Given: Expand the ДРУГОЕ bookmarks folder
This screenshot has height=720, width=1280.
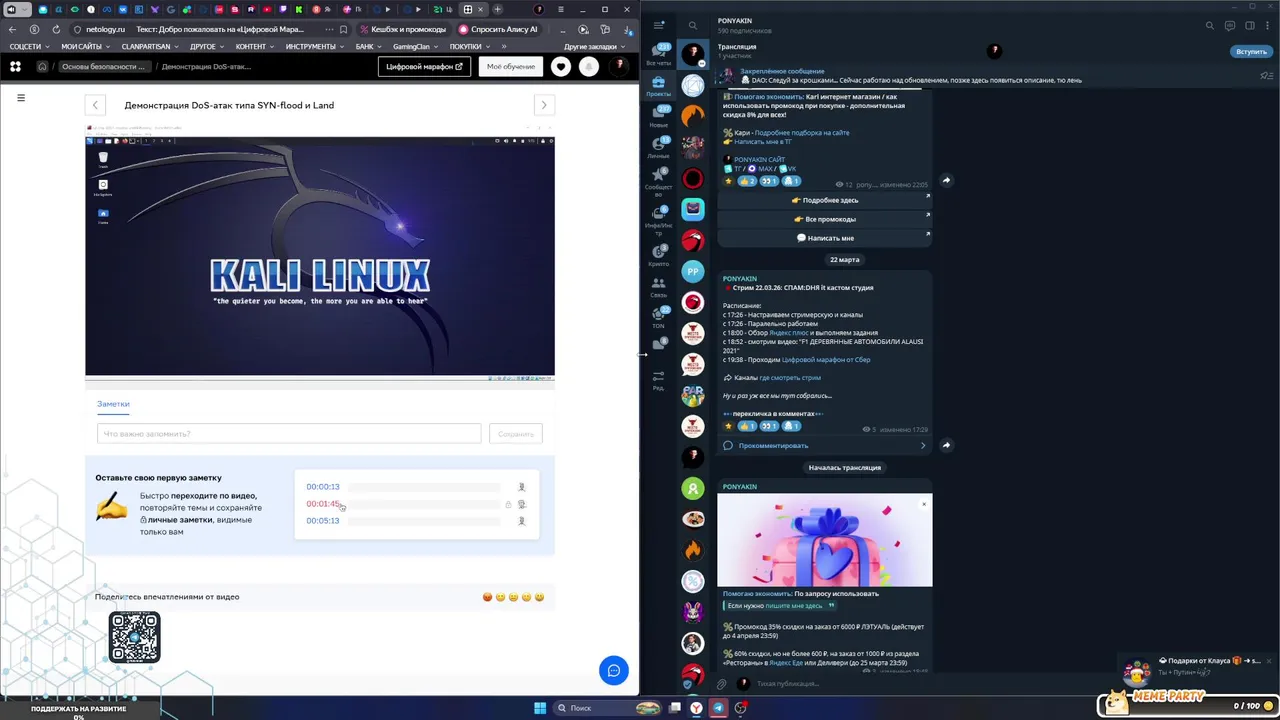Looking at the screenshot, I should click(206, 47).
